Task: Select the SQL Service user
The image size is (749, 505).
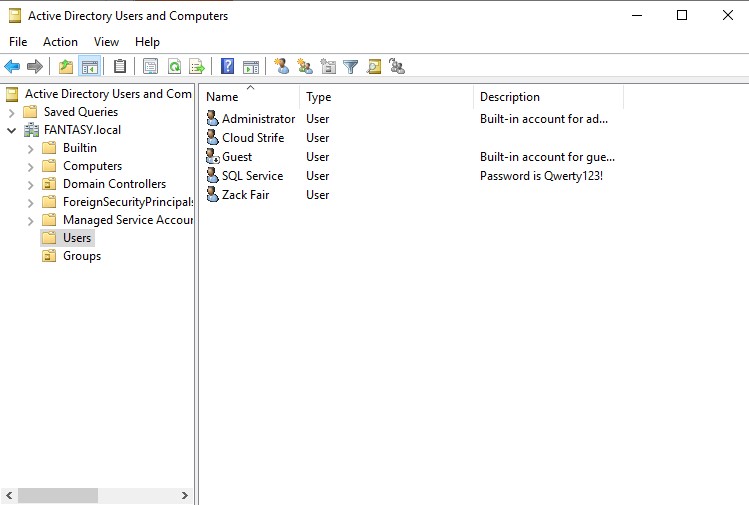Action: point(252,176)
